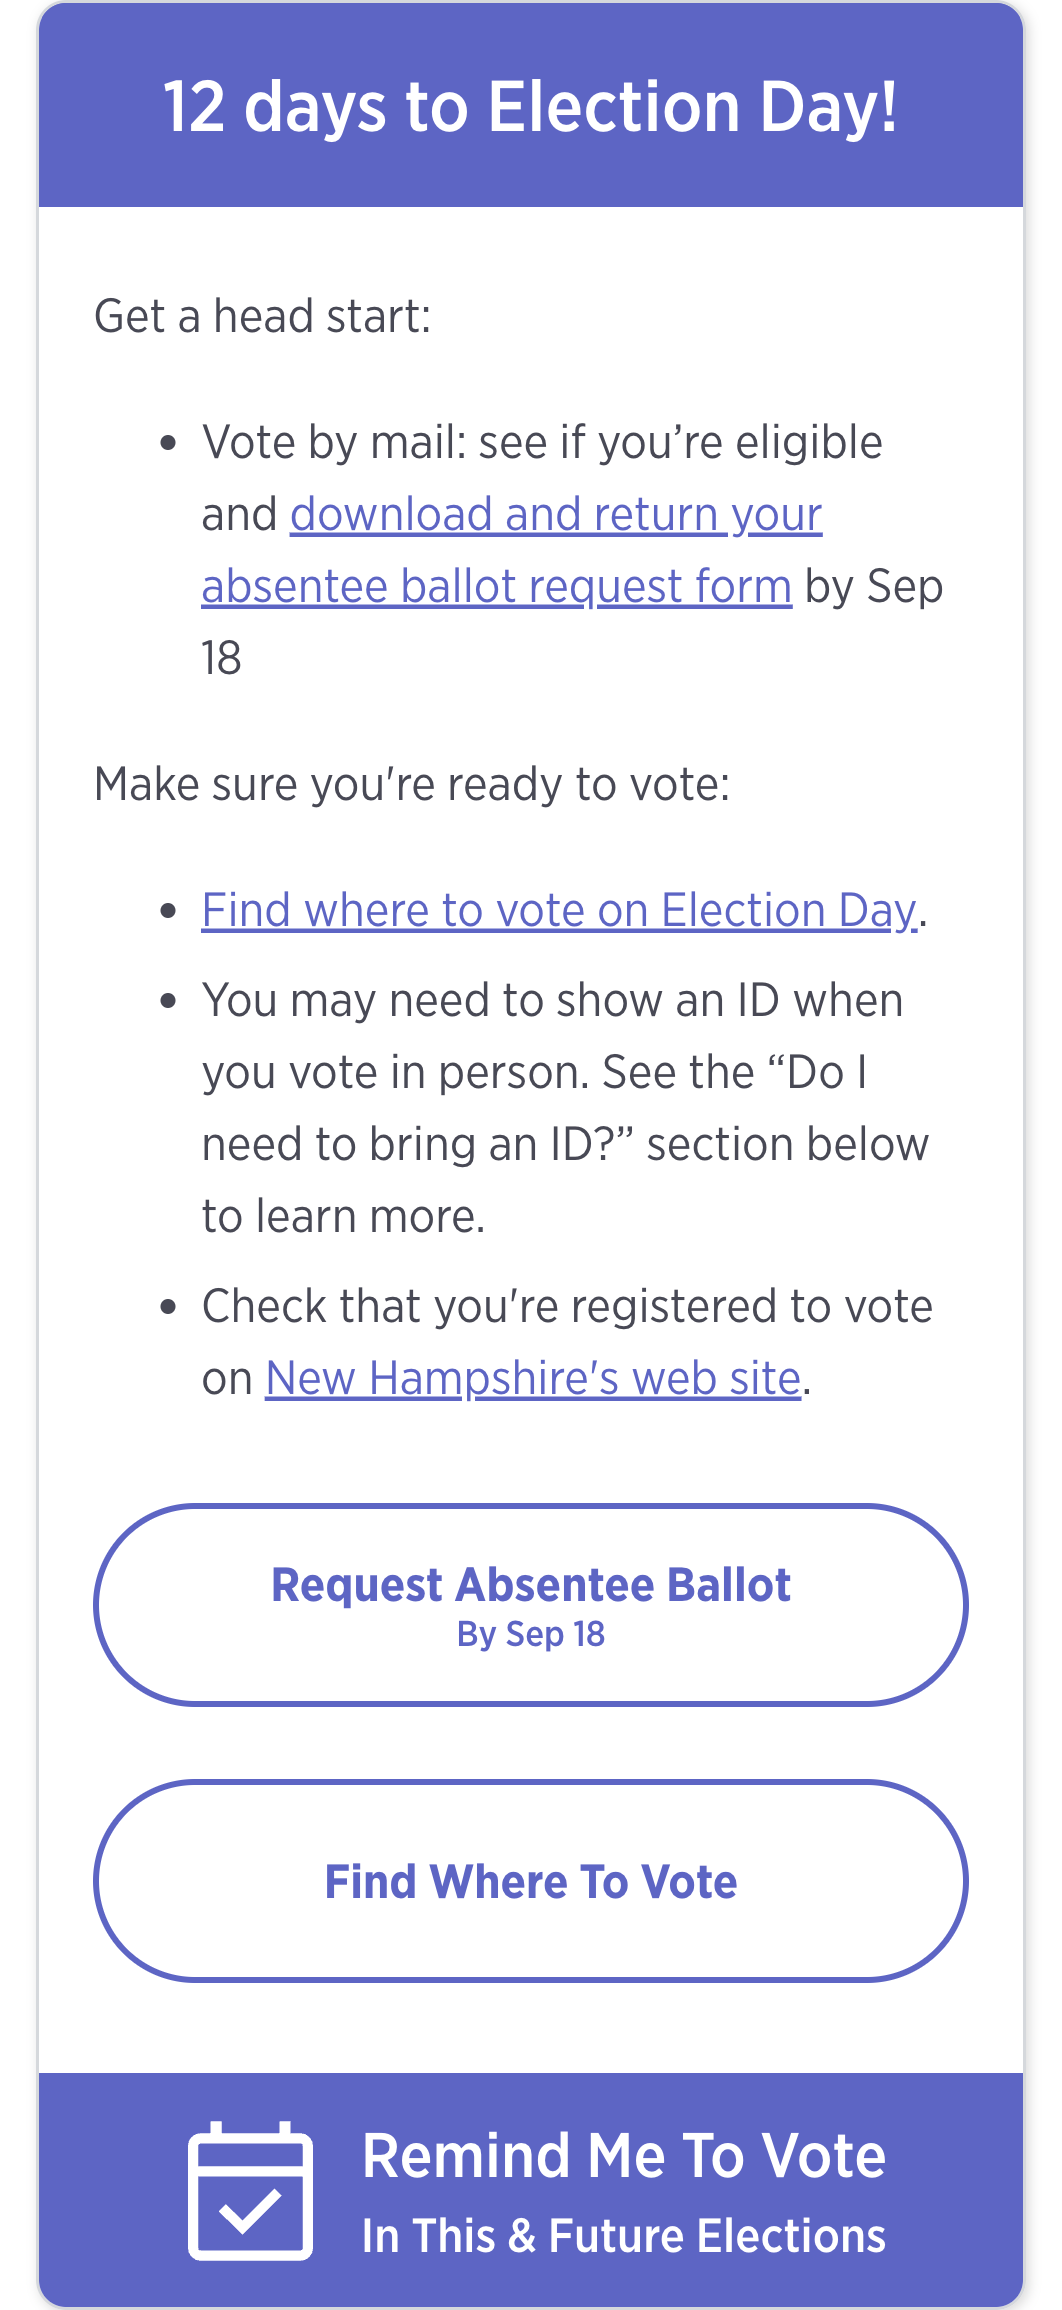Click the Get a head start heading
The image size is (1062, 2310).
point(262,314)
